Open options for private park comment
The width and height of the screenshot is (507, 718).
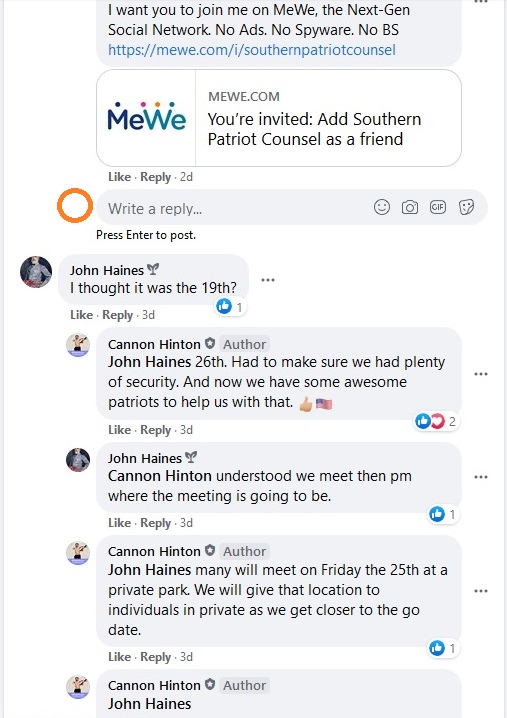tap(481, 591)
